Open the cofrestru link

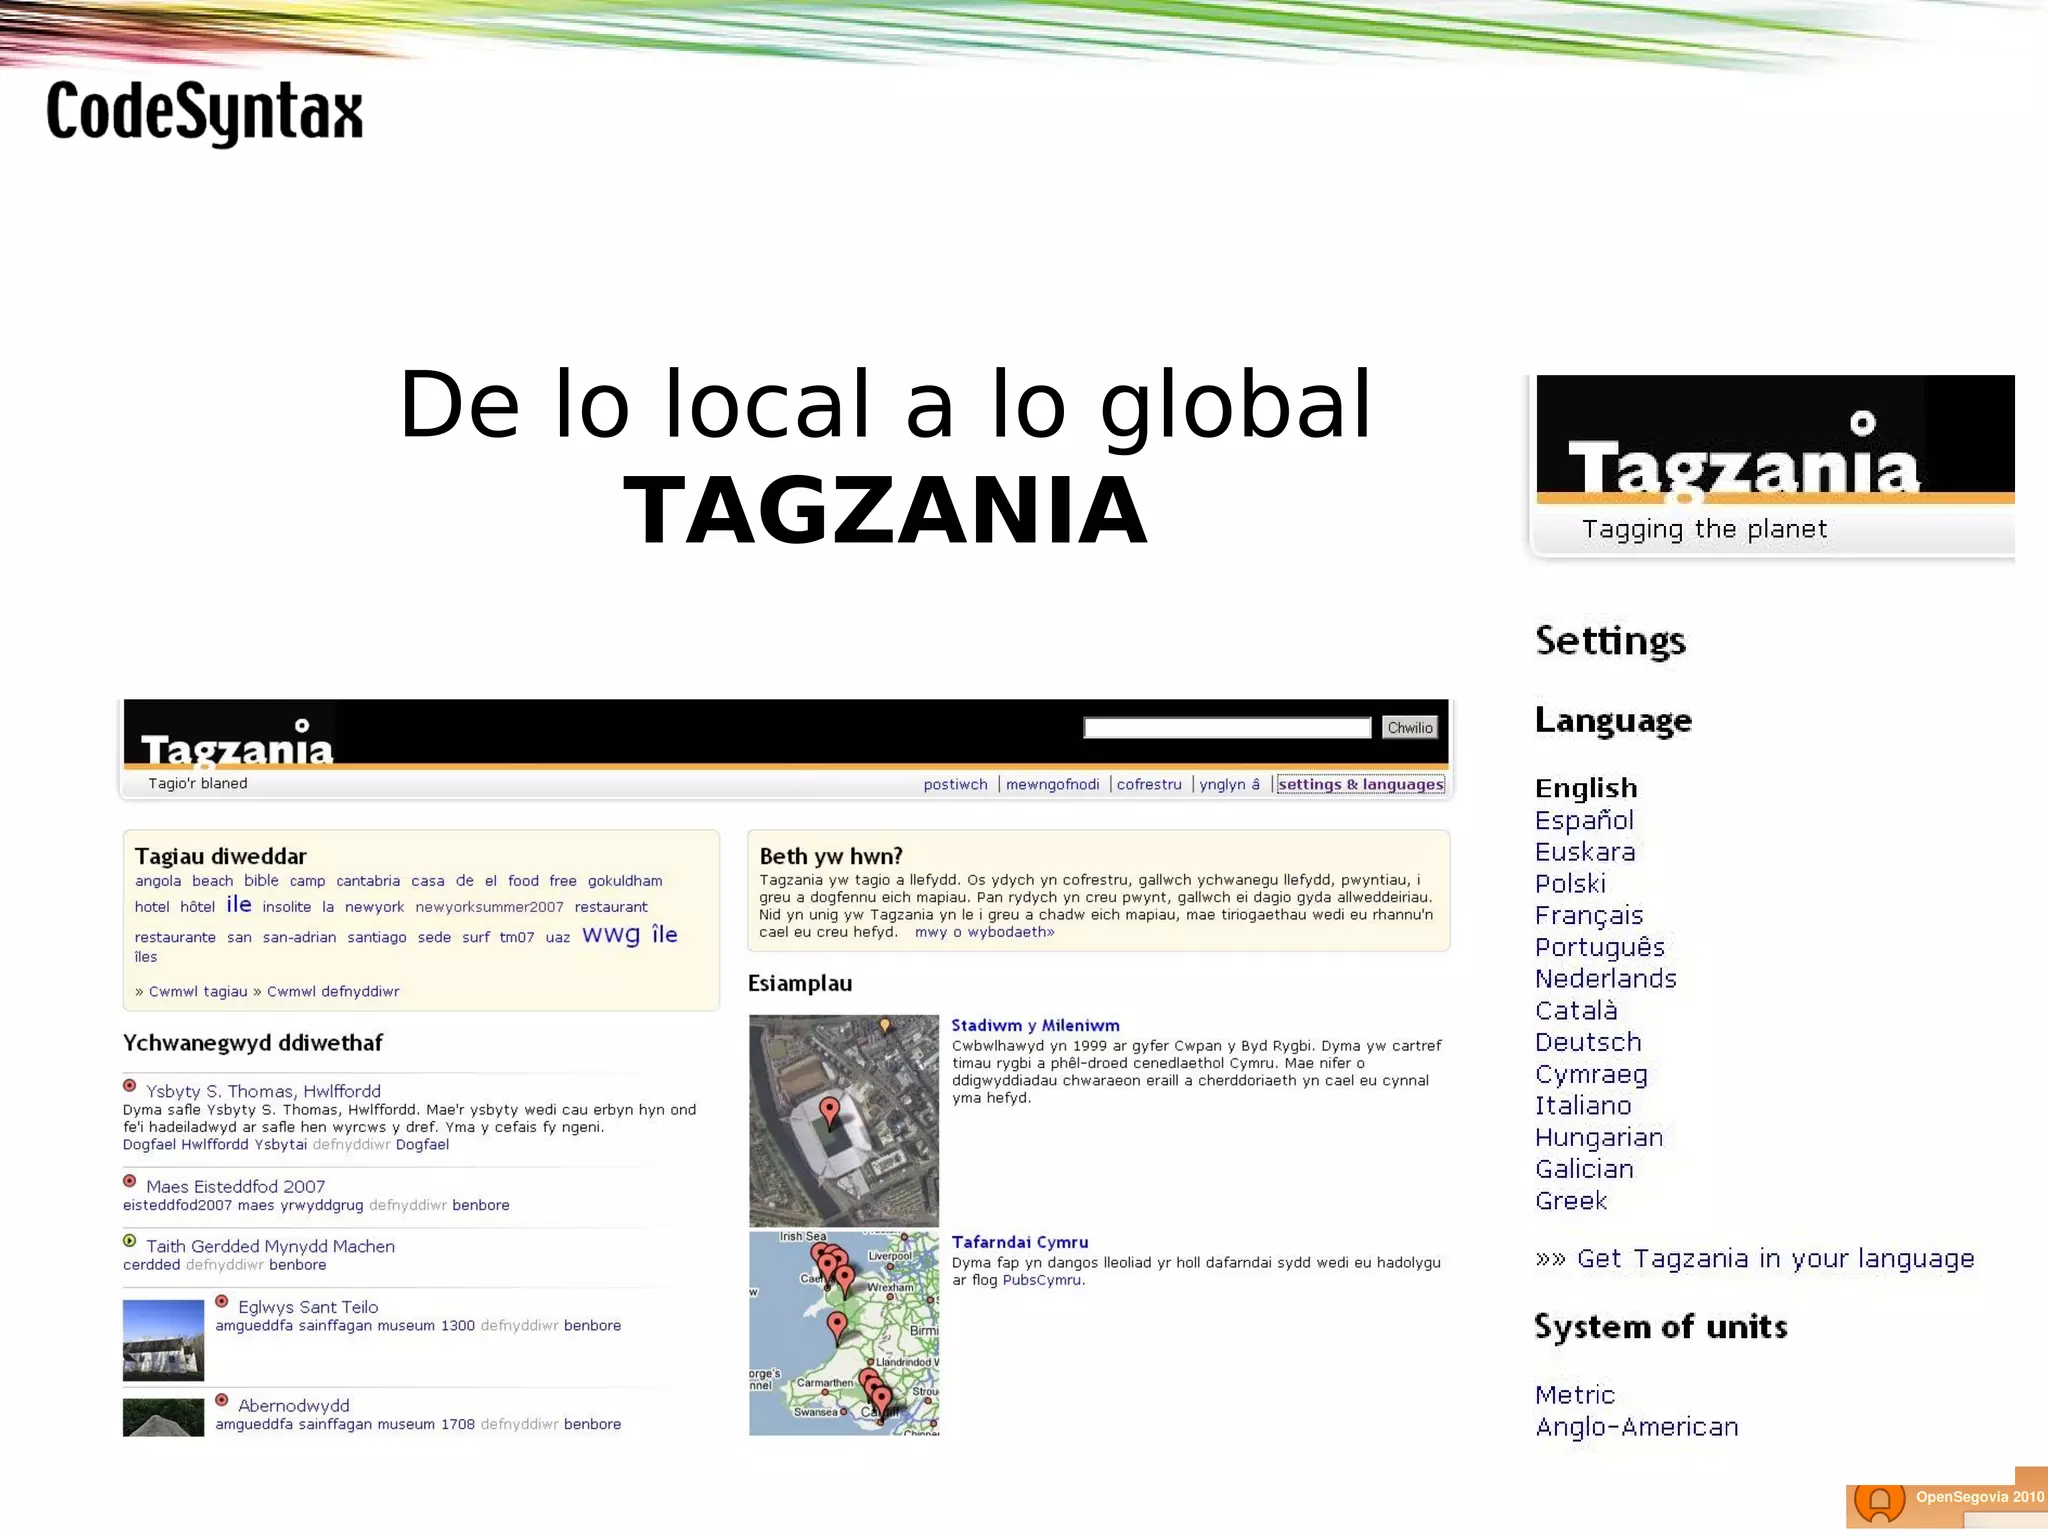(1149, 785)
